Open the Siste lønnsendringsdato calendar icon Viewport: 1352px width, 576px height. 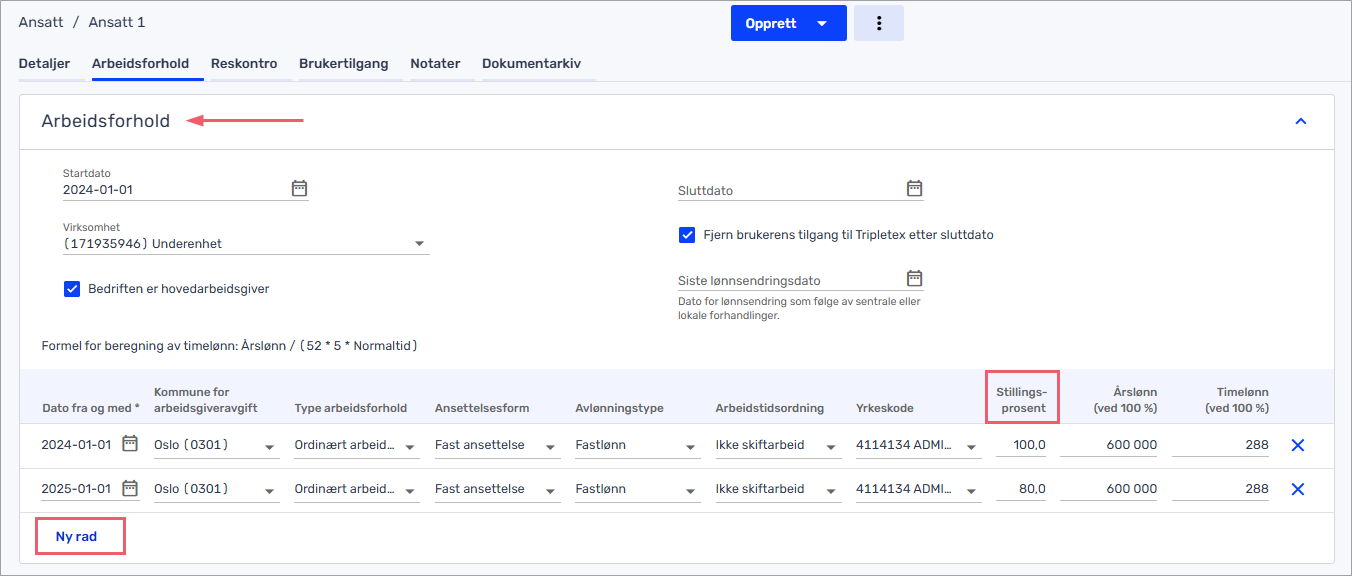pos(914,278)
